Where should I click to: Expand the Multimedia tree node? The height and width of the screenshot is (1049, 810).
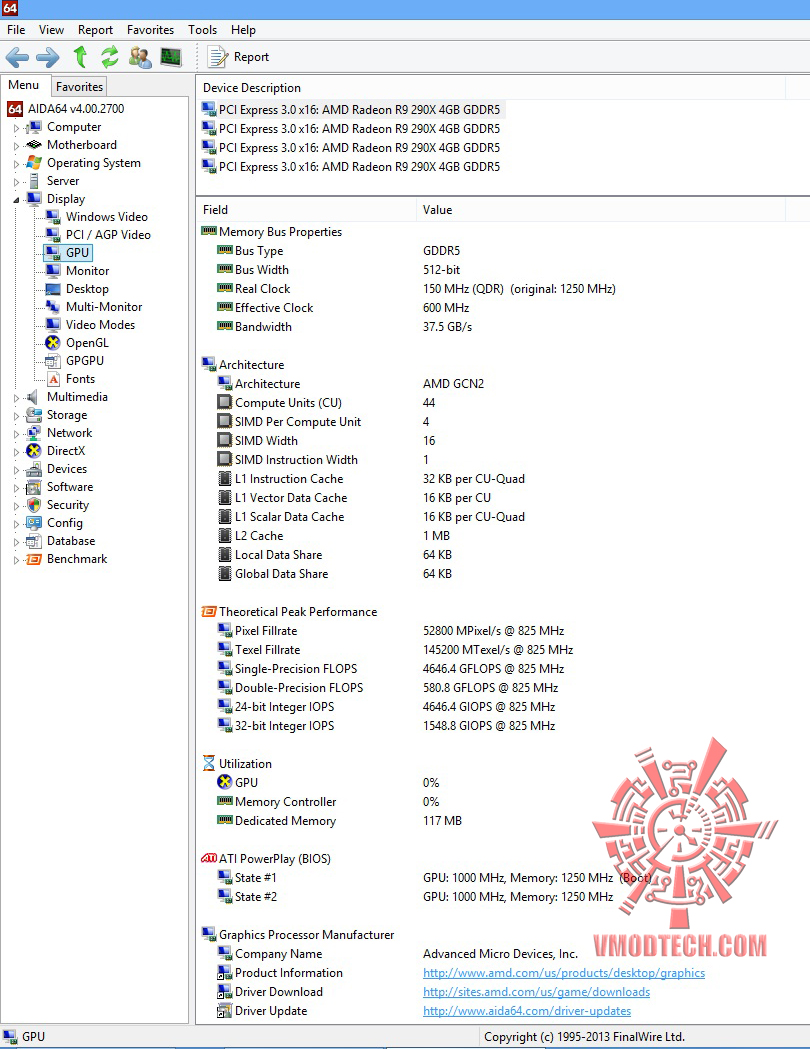pyautogui.click(x=17, y=397)
